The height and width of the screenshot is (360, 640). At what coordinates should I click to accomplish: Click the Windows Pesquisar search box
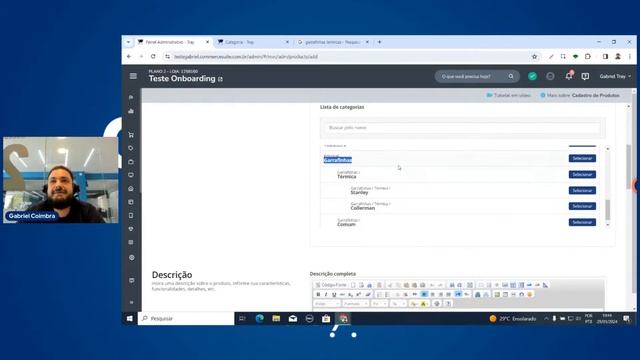coord(186,318)
